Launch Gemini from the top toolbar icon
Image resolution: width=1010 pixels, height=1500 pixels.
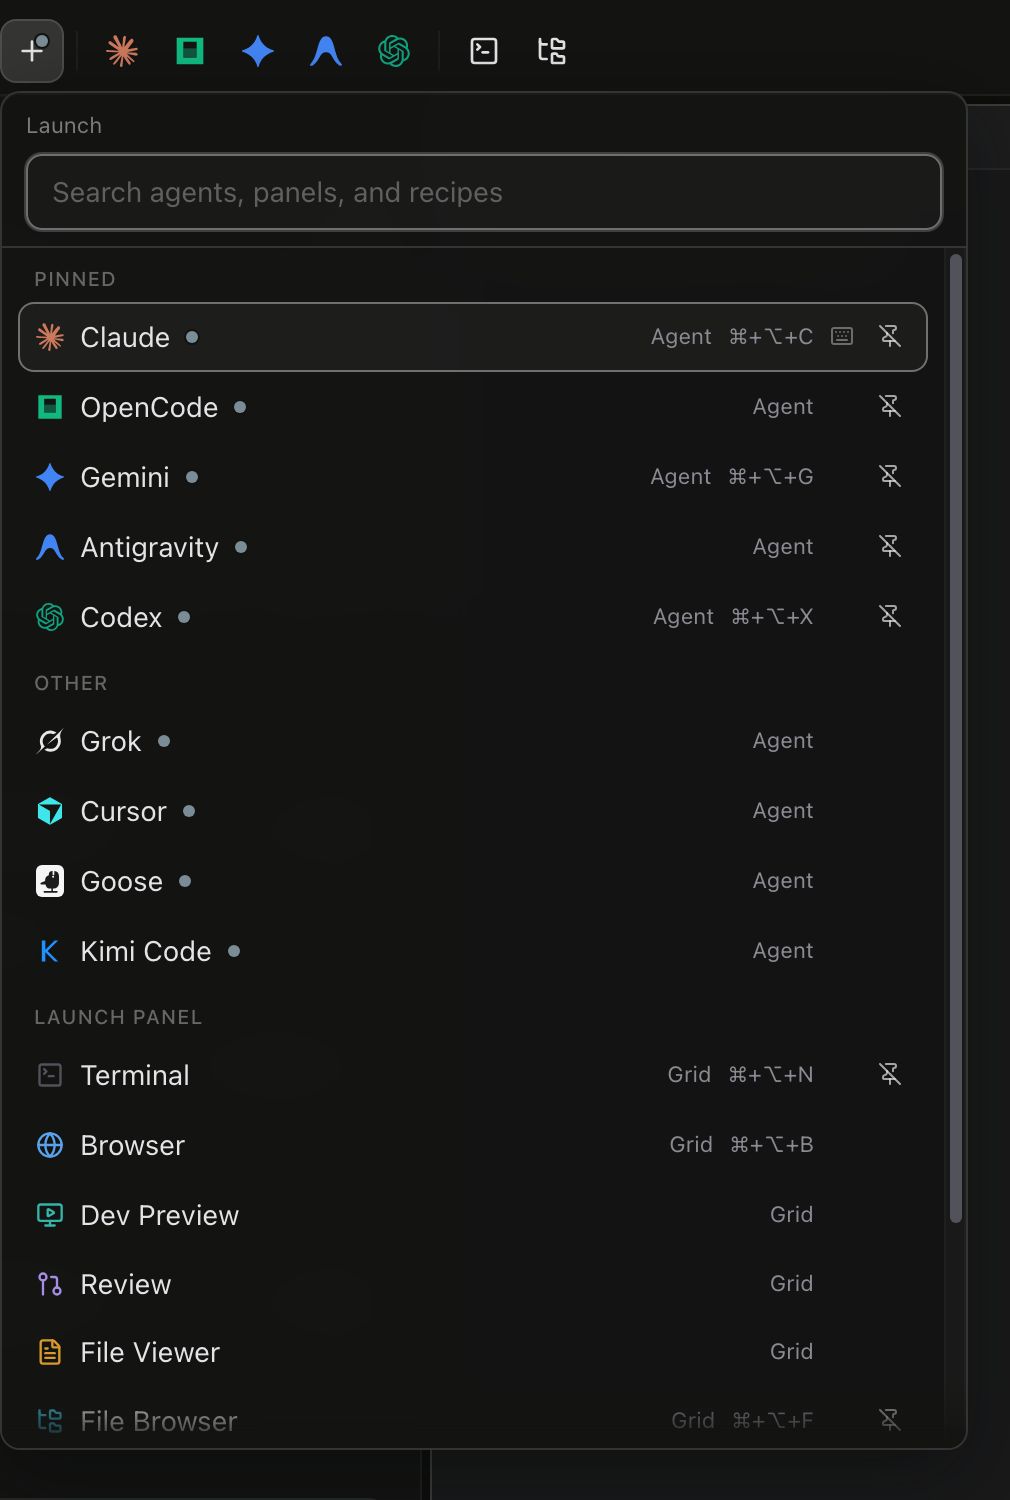click(258, 51)
